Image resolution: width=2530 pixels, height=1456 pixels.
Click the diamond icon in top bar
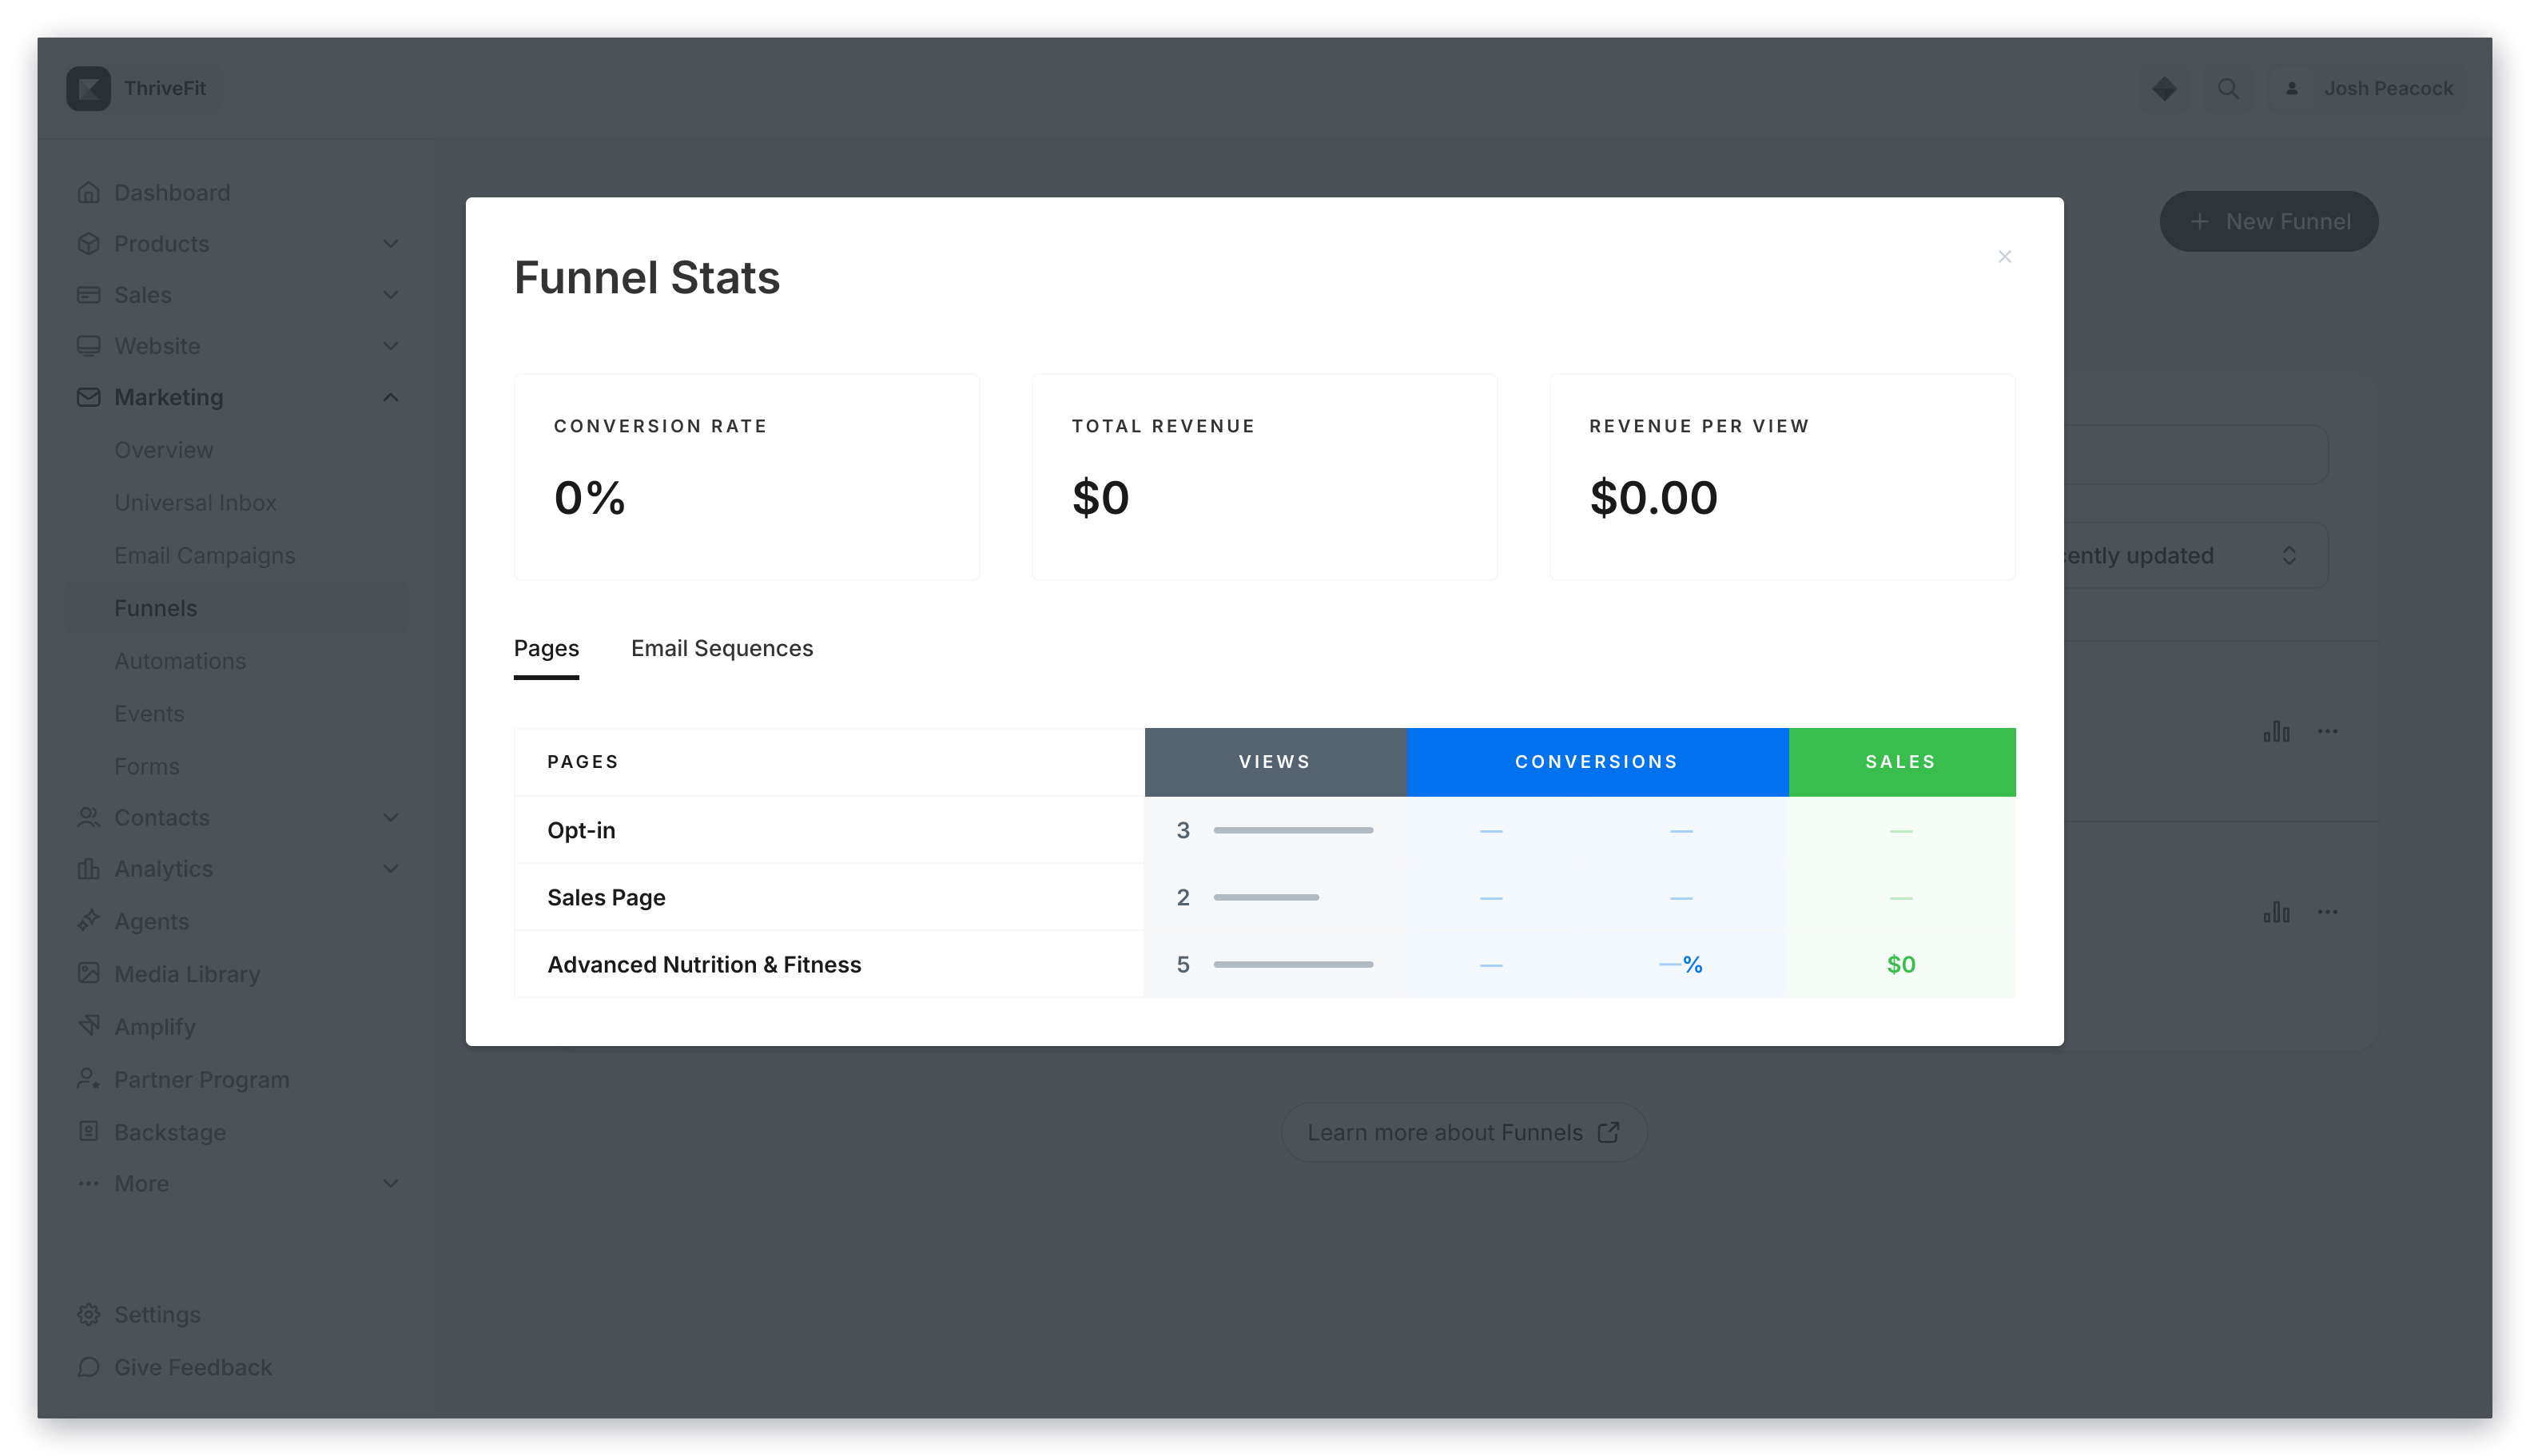2164,88
